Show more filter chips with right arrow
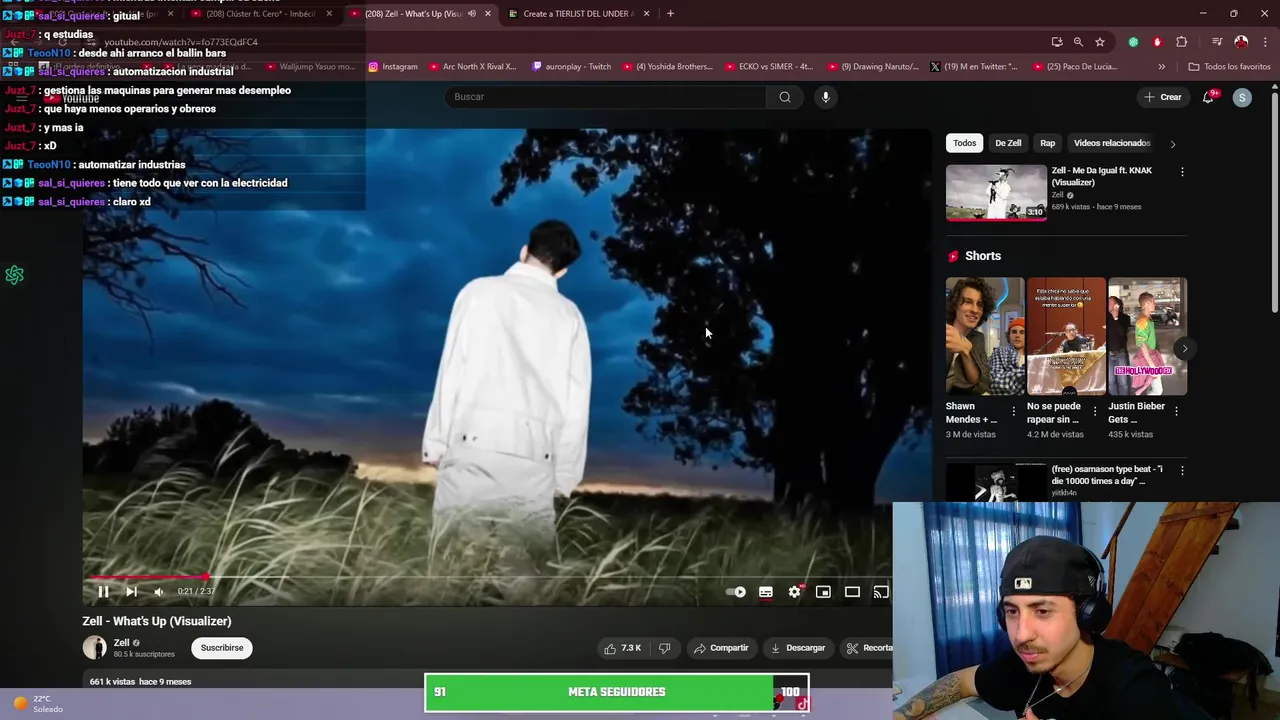 pyautogui.click(x=1173, y=144)
